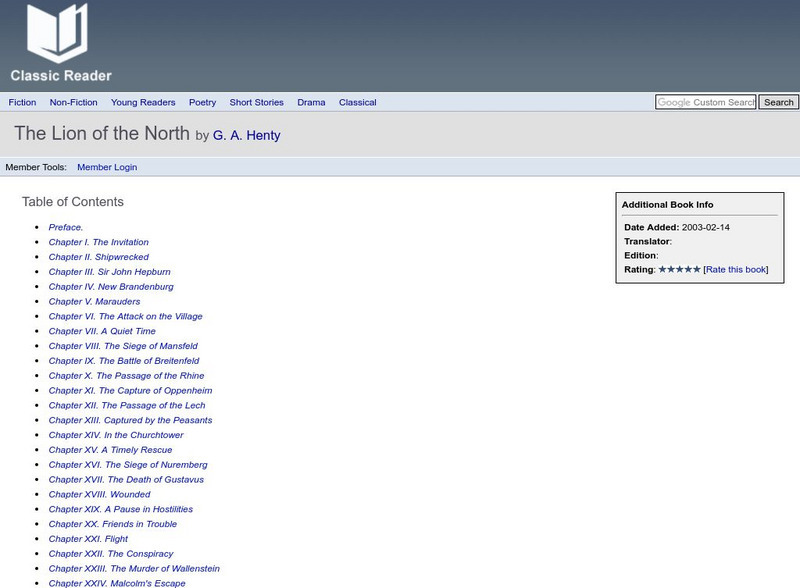Open Chapter XVII. The Death of Gustavus
Viewport: 800px width, 588px height.
126,479
